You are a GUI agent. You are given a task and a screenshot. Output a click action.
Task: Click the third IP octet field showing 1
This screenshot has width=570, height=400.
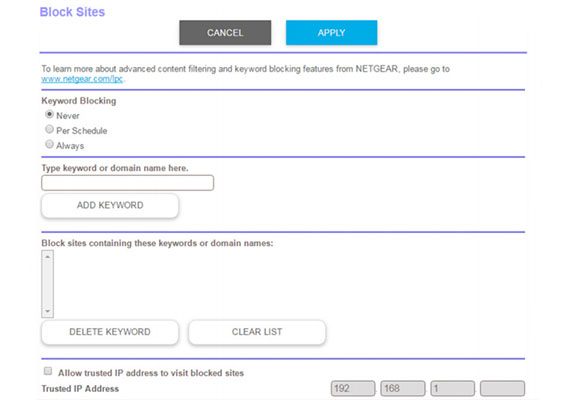tap(453, 388)
